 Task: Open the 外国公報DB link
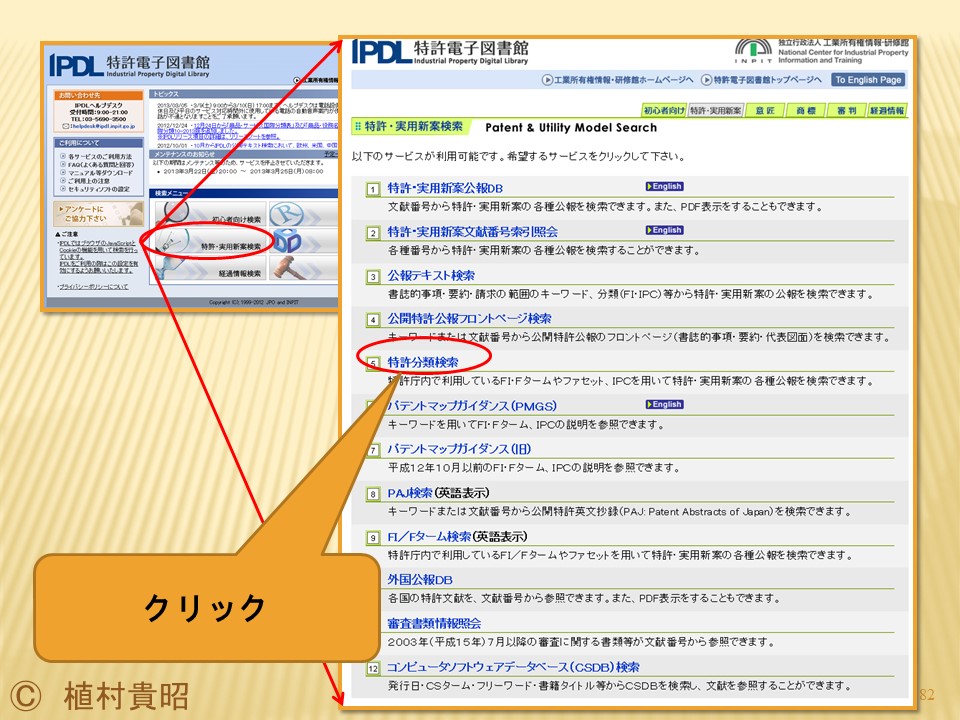[420, 579]
